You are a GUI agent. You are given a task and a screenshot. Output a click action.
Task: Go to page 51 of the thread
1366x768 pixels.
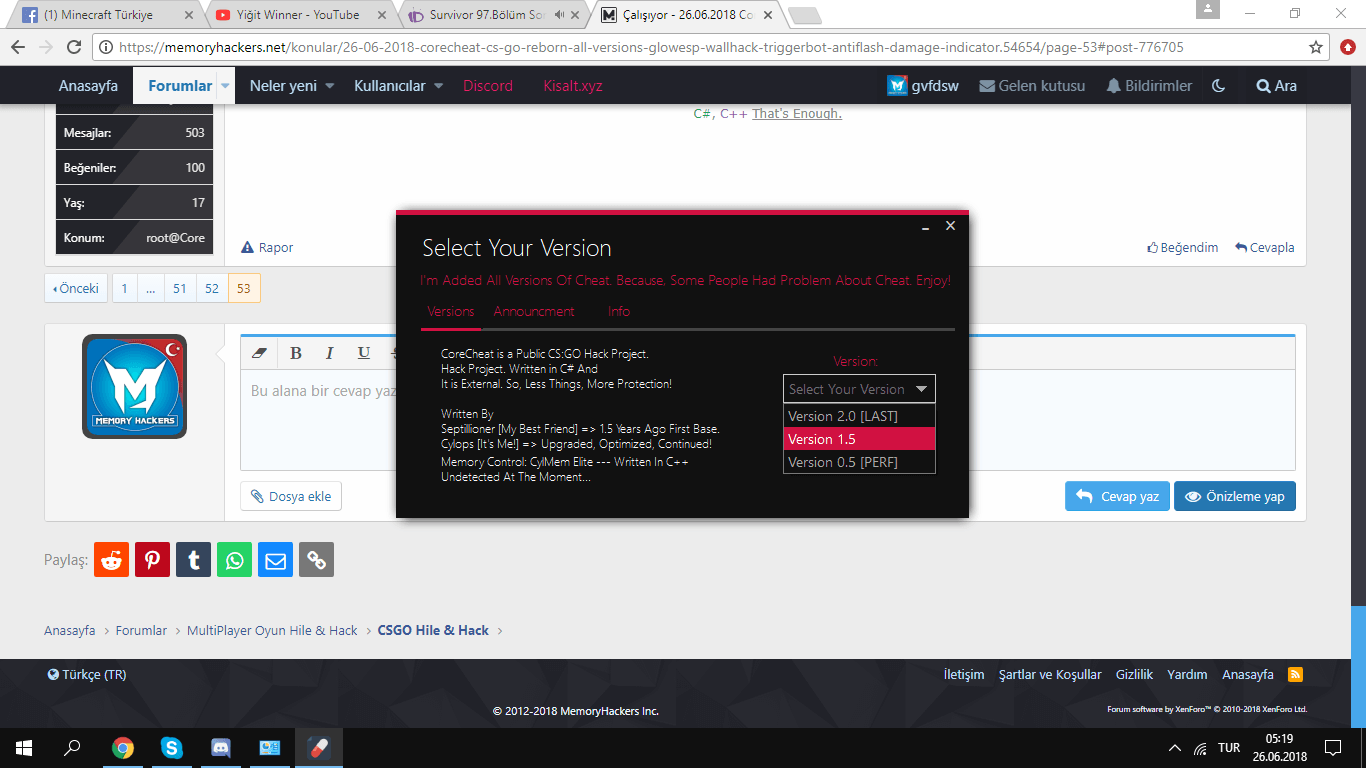(x=180, y=288)
